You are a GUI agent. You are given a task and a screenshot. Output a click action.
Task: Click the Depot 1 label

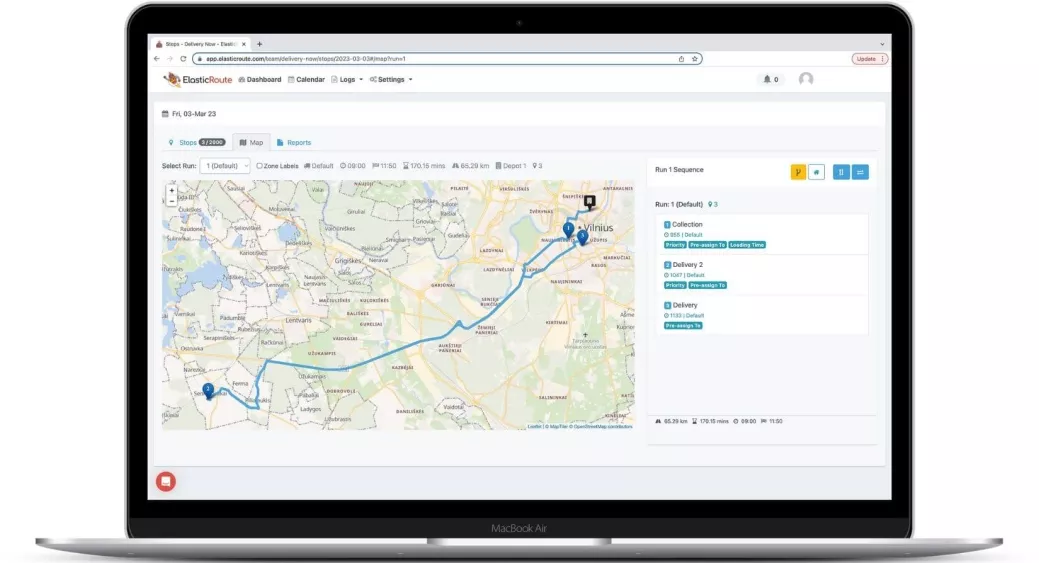point(511,166)
